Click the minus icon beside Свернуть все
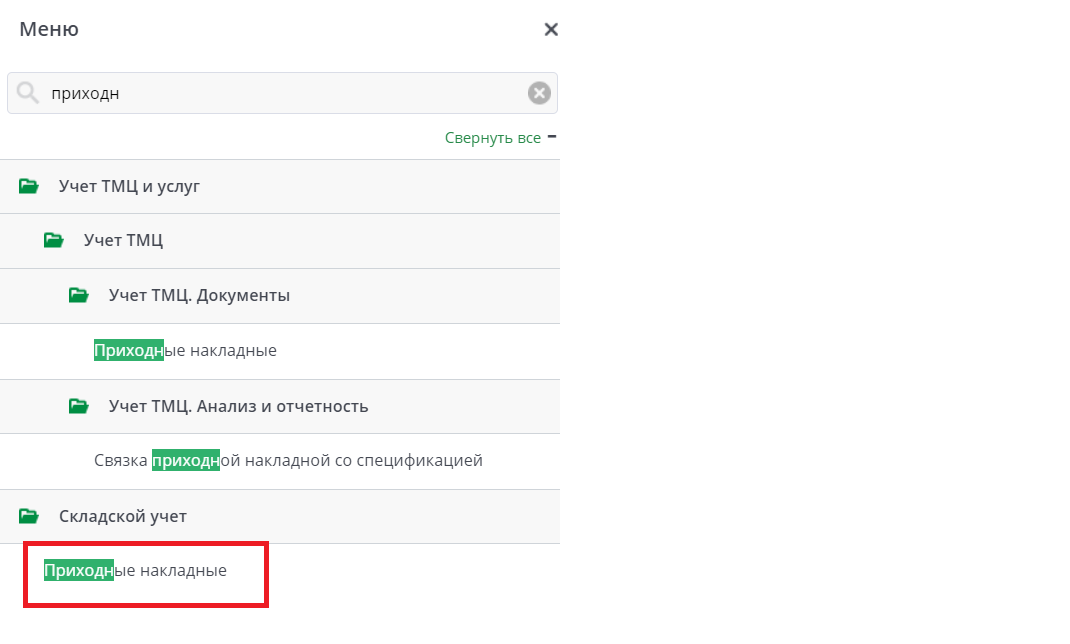Image resolution: width=1070 pixels, height=644 pixels. click(x=552, y=136)
